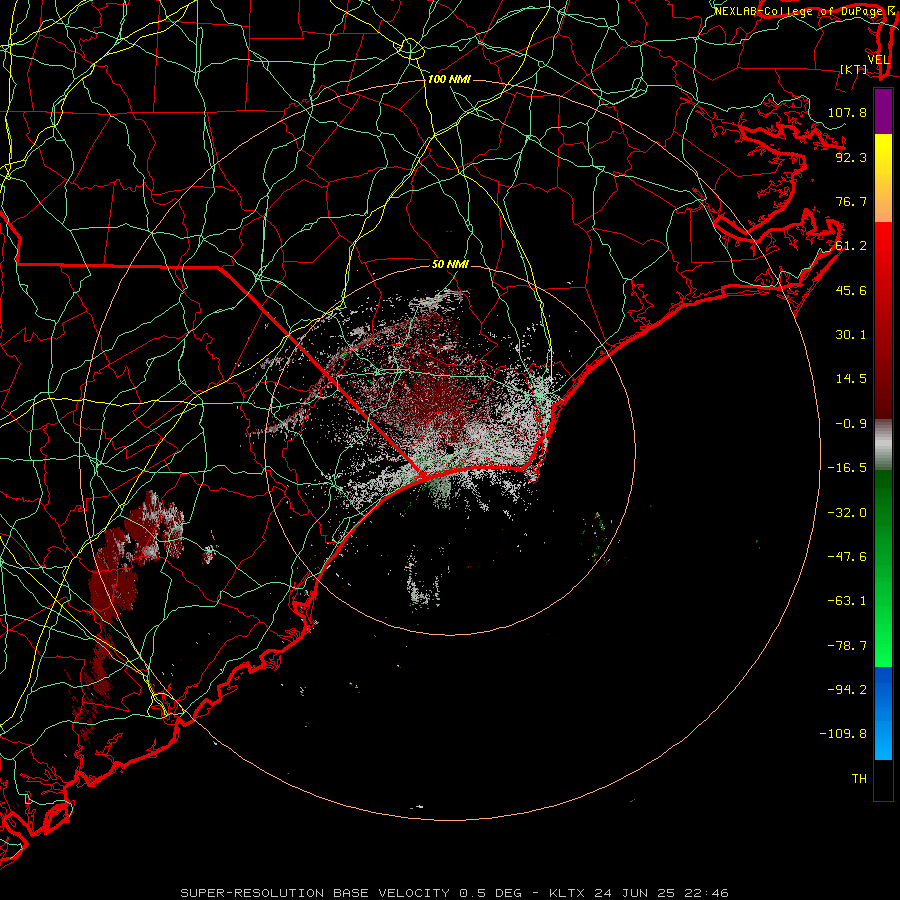
Task: Click the 50 NMI range ring label
Action: 450,264
